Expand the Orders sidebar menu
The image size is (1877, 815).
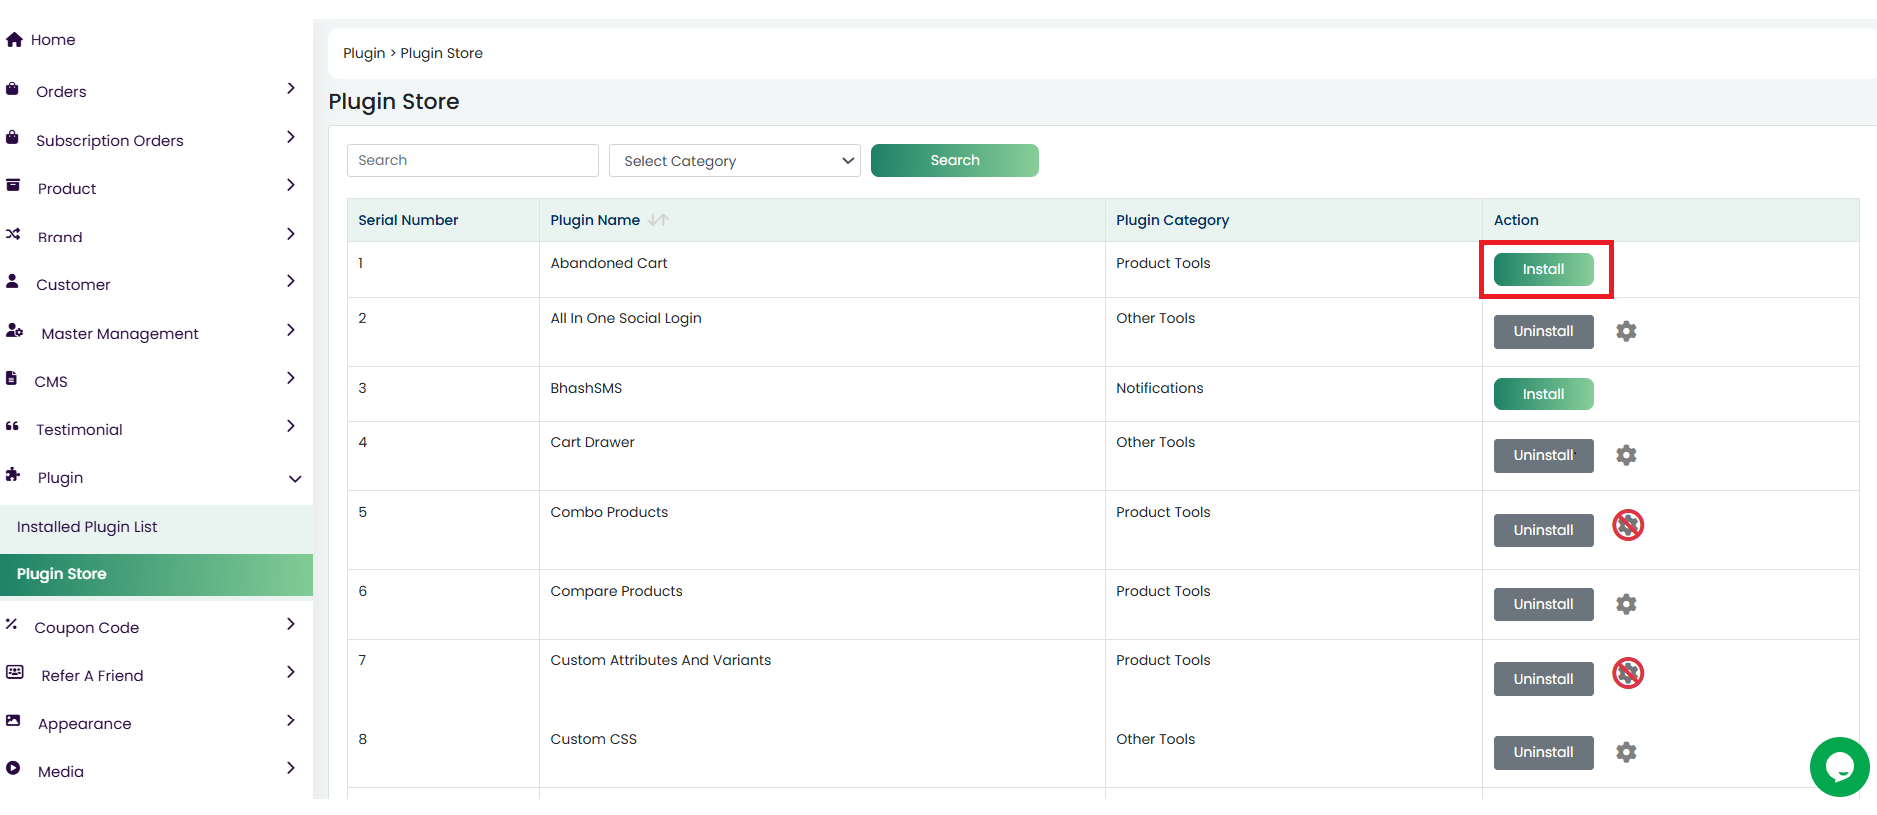tap(290, 89)
